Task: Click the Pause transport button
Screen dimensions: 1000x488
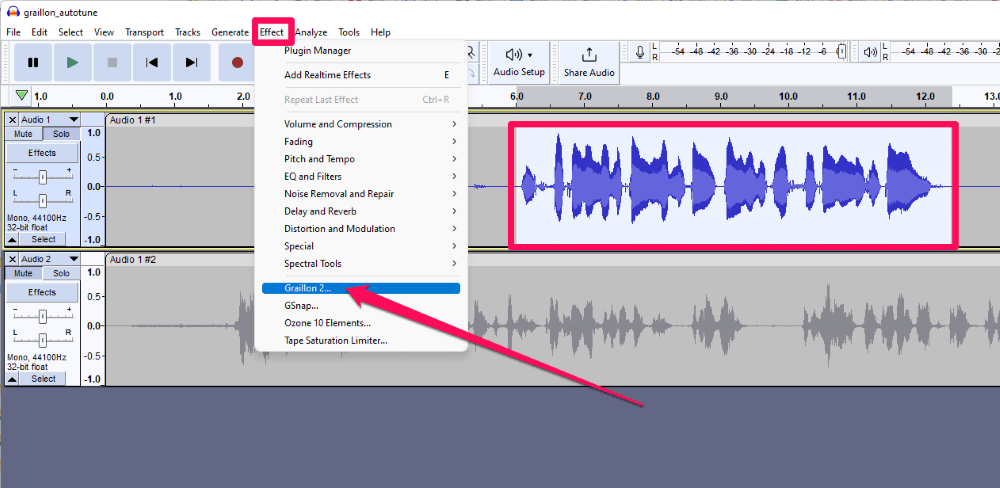Action: 33,63
